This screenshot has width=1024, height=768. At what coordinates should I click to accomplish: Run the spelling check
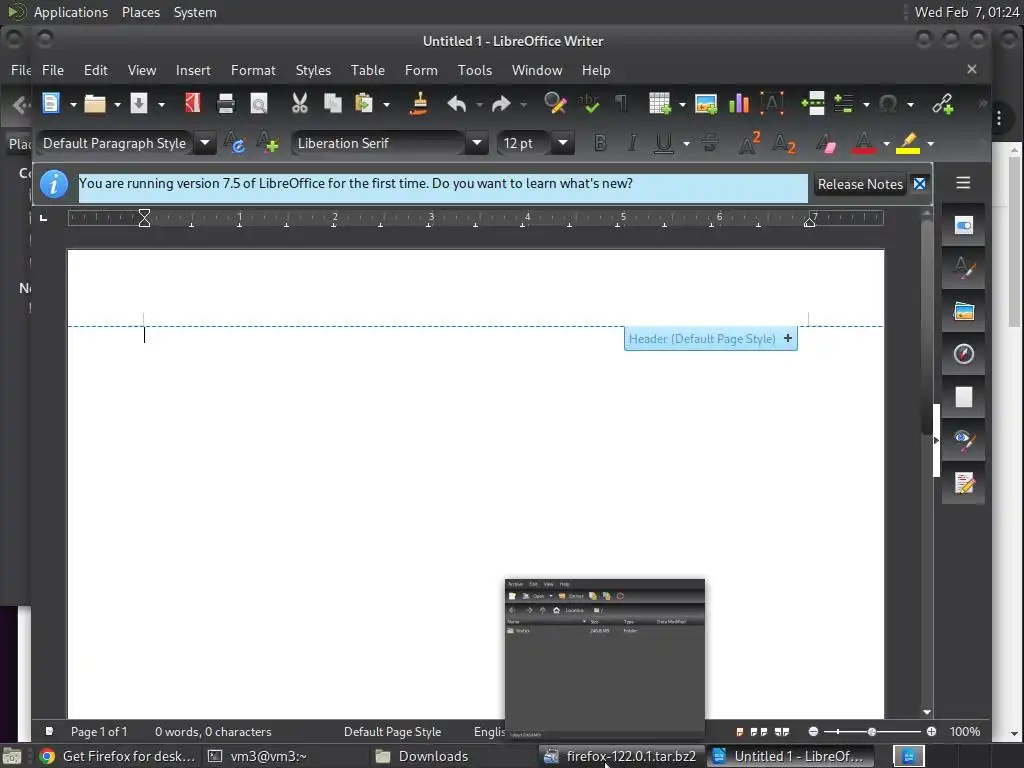pyautogui.click(x=588, y=103)
